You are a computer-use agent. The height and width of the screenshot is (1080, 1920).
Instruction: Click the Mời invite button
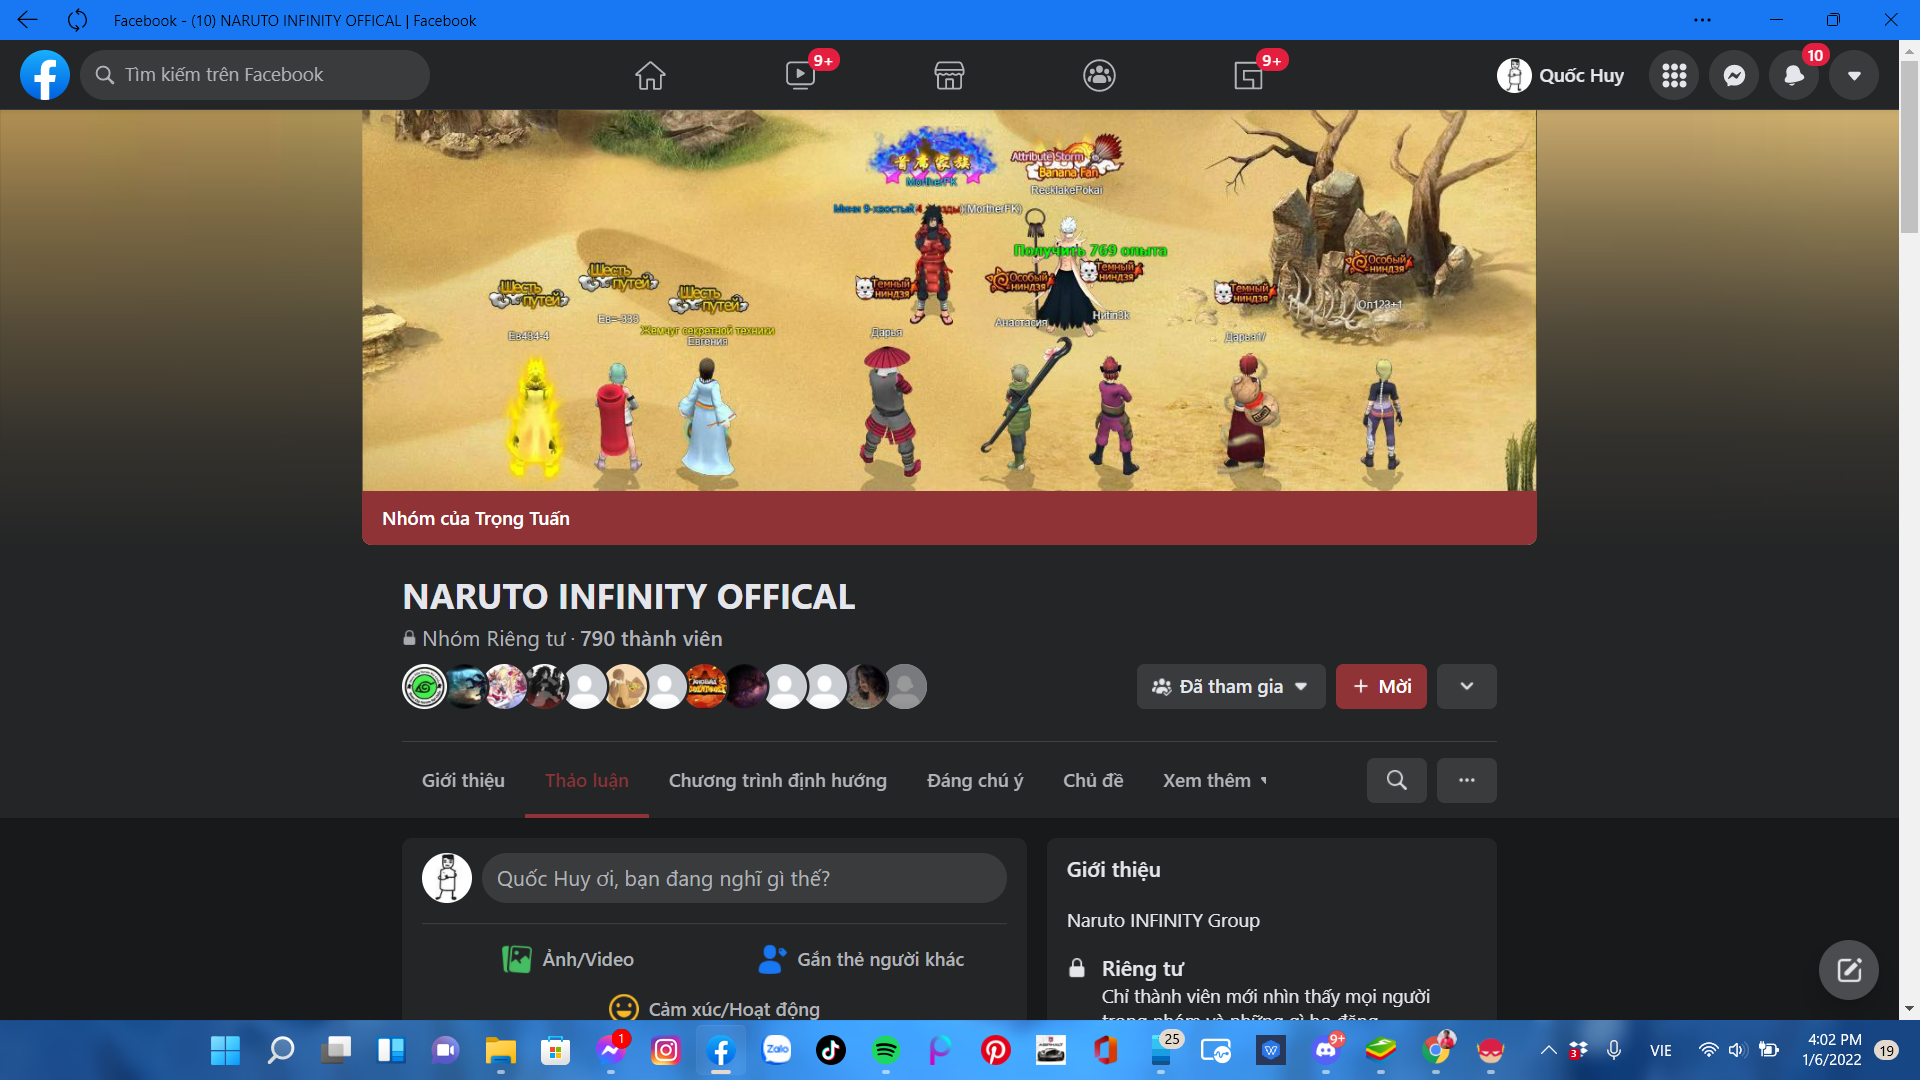[1381, 687]
